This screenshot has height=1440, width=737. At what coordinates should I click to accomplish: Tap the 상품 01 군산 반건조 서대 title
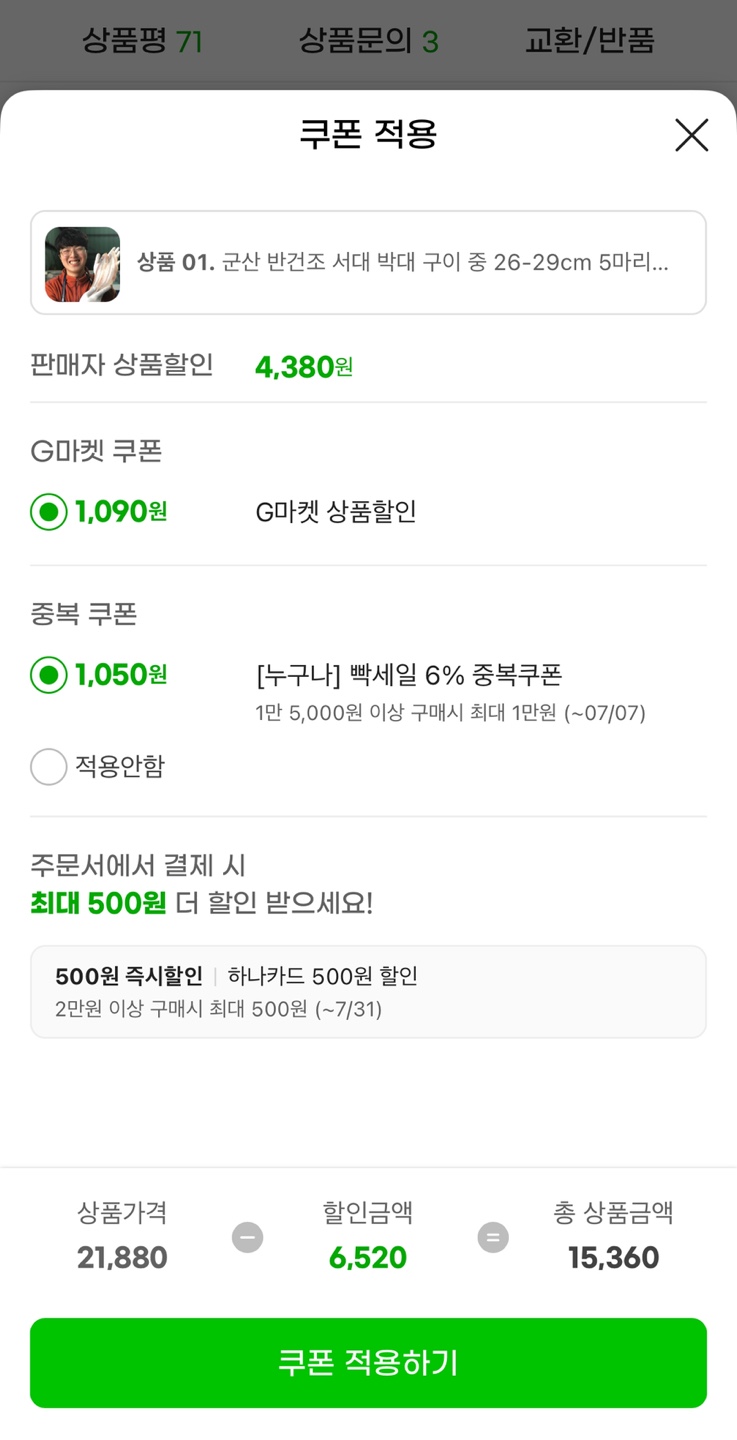click(x=402, y=264)
